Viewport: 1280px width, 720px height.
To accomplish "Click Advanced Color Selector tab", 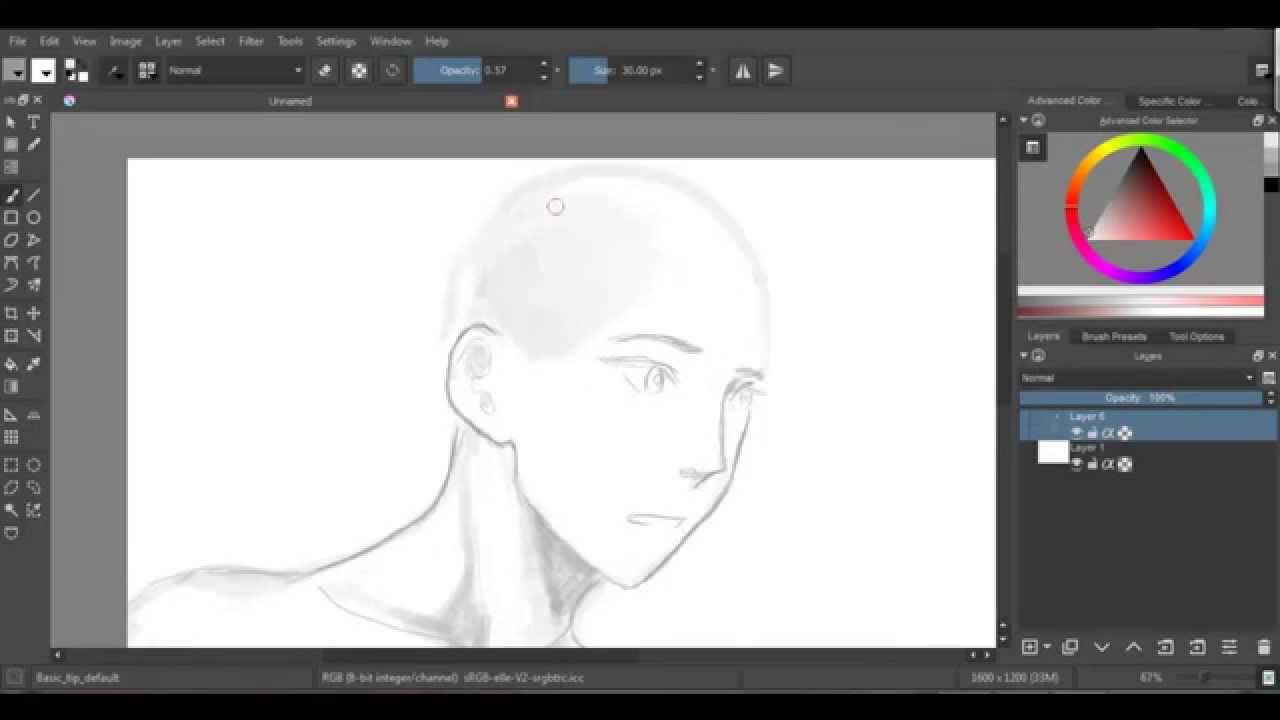I will (1069, 100).
